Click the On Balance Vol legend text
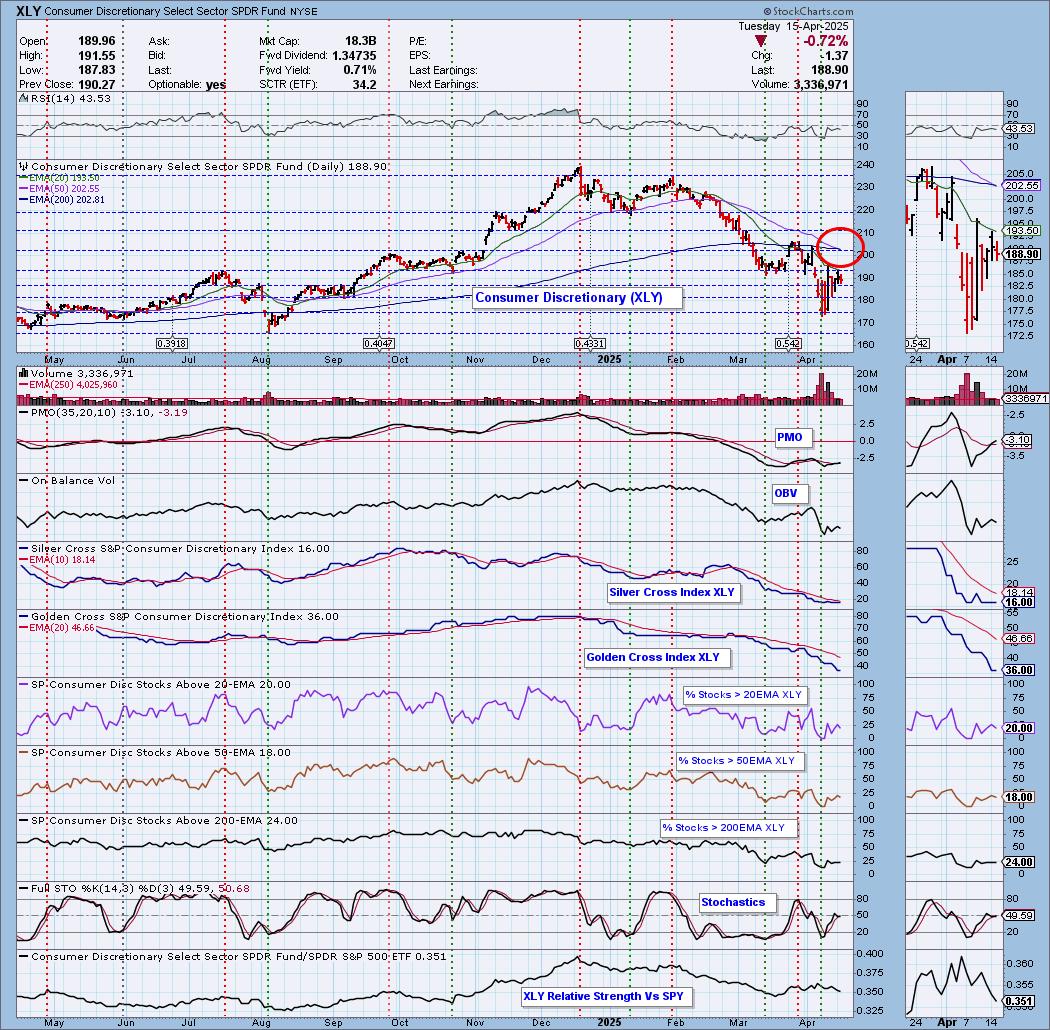This screenshot has height=1030, width=1050. [x=73, y=481]
